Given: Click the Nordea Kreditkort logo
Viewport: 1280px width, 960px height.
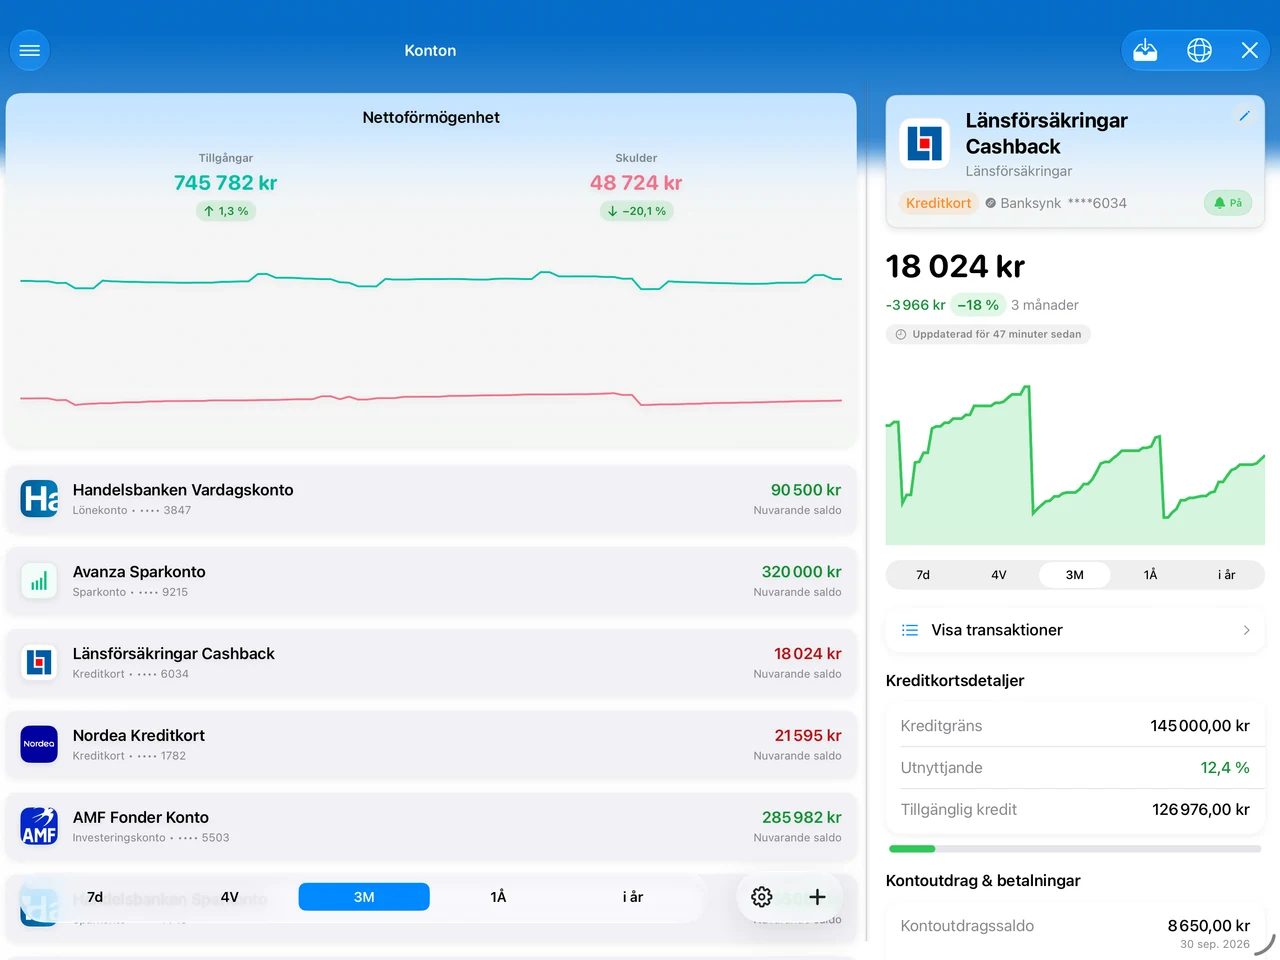Looking at the screenshot, I should 40,744.
